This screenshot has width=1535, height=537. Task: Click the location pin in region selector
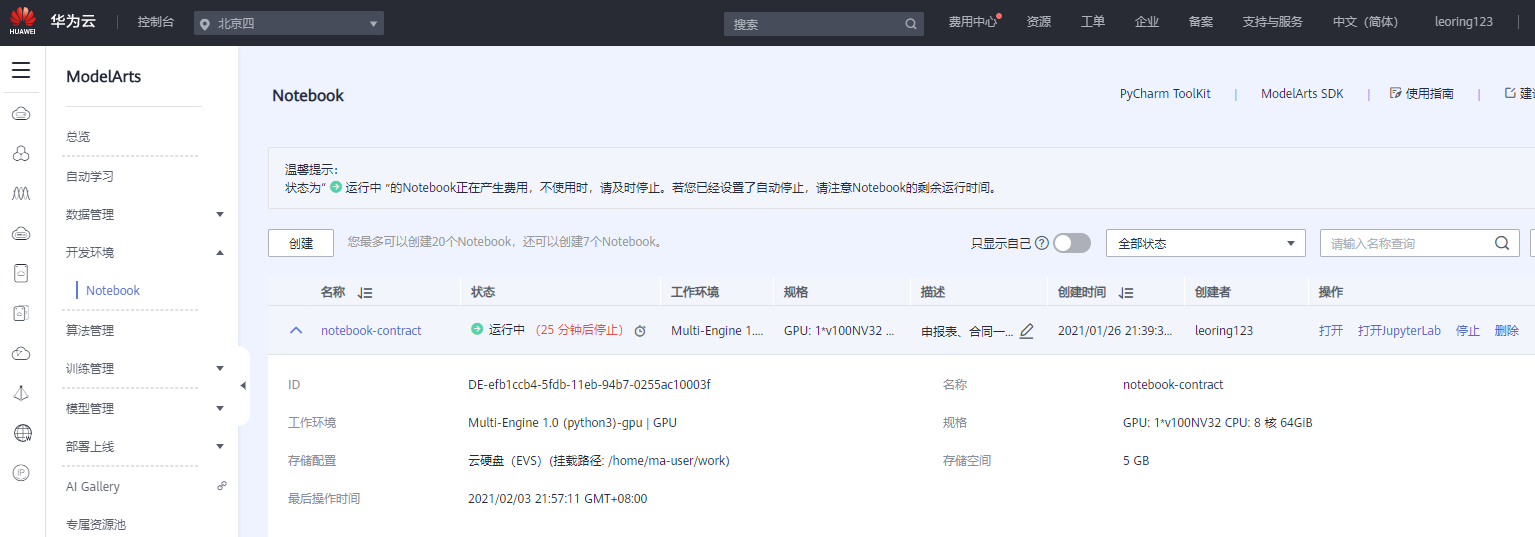(x=205, y=23)
